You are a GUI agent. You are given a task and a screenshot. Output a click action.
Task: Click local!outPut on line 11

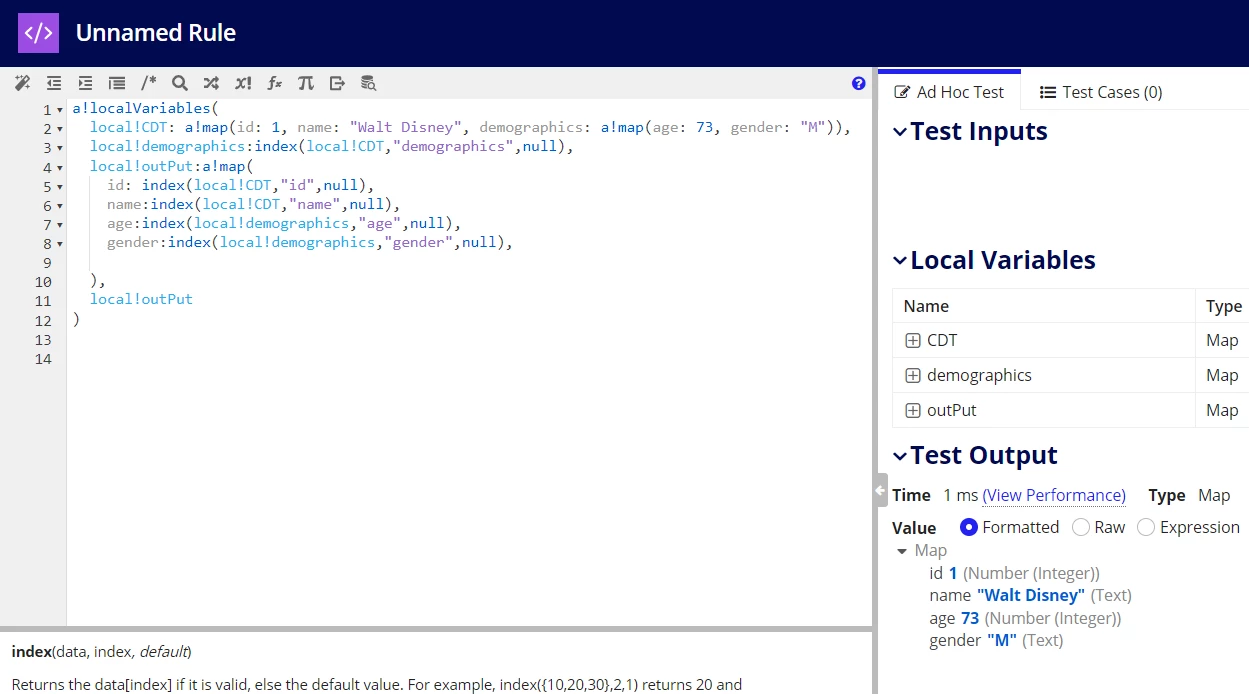(141, 299)
